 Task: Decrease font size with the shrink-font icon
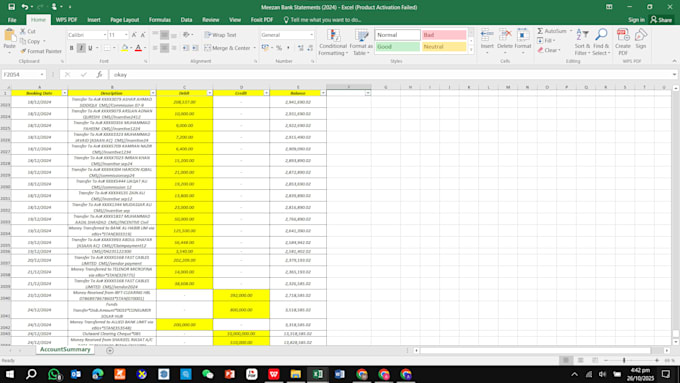(x=143, y=35)
